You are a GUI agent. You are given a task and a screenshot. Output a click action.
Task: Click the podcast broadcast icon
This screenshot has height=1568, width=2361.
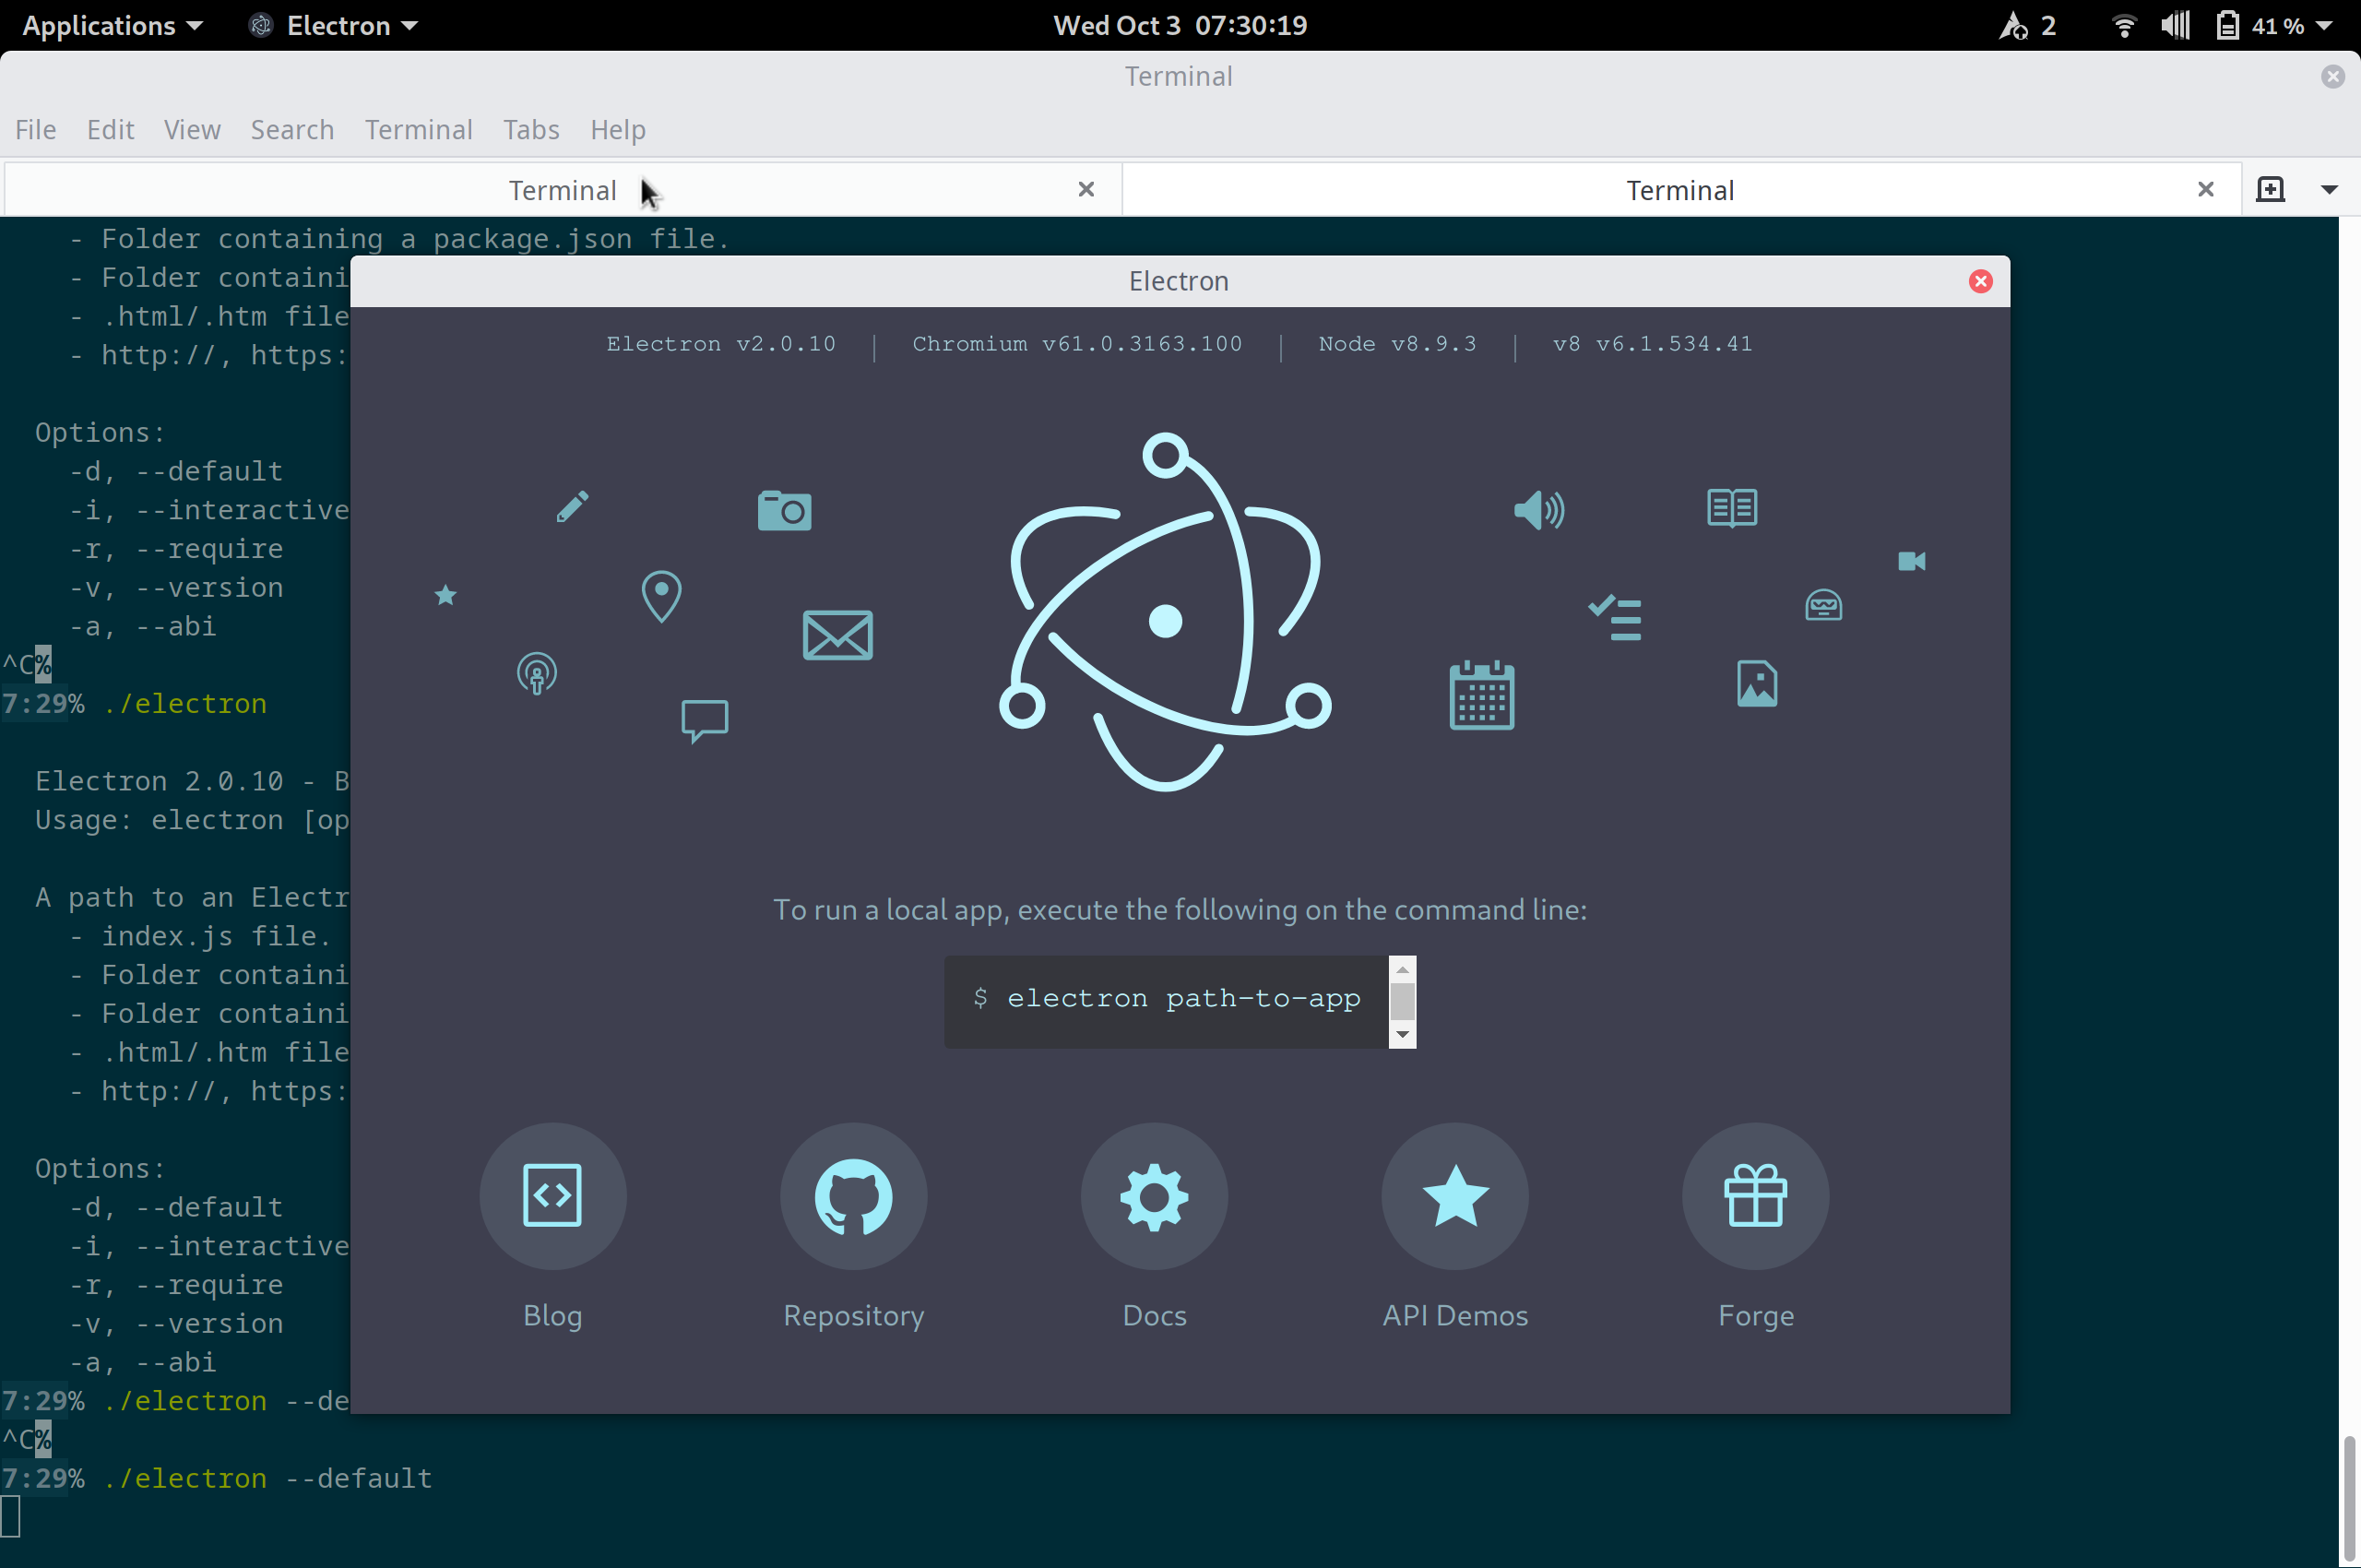pyautogui.click(x=537, y=673)
